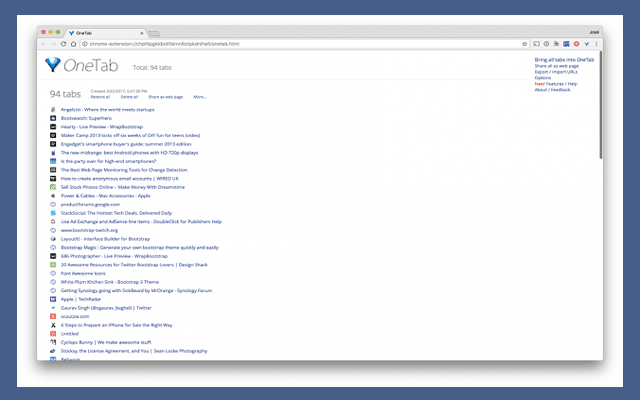Viewport: 640px width, 400px height.
Task: Click the Cast extension icon
Action: pos(536,44)
